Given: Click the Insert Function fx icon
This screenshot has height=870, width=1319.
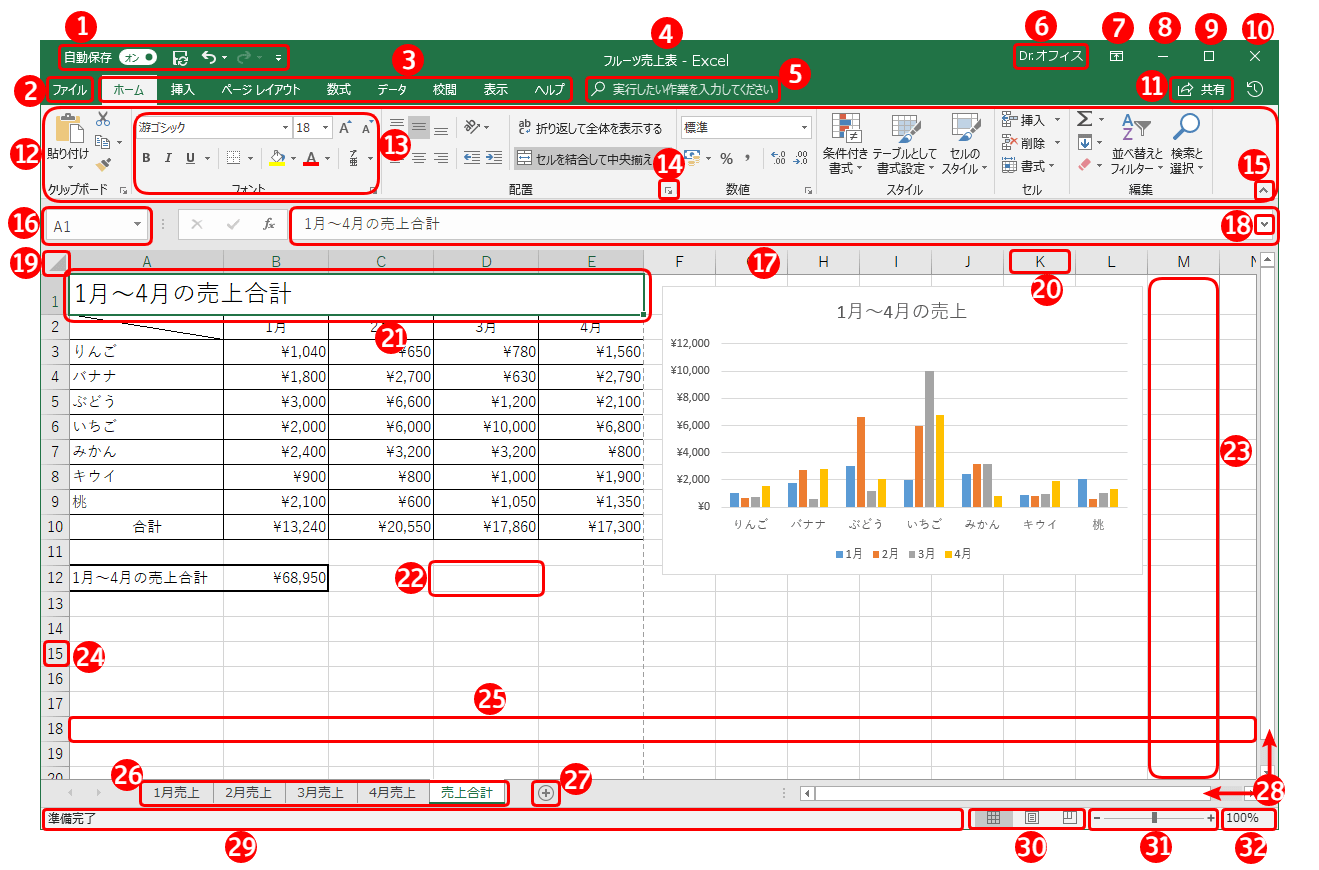Looking at the screenshot, I should (x=269, y=224).
